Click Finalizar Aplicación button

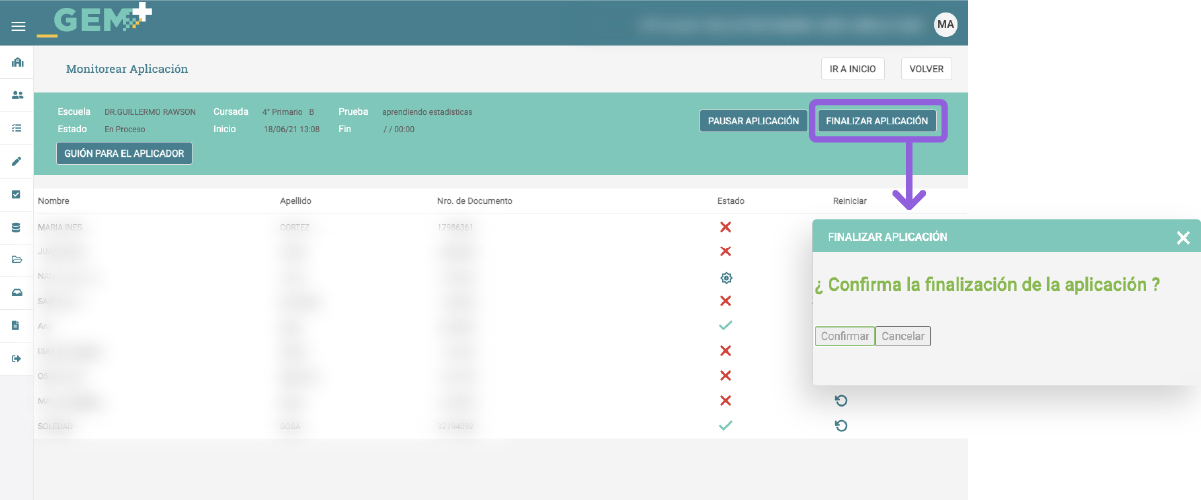877,121
